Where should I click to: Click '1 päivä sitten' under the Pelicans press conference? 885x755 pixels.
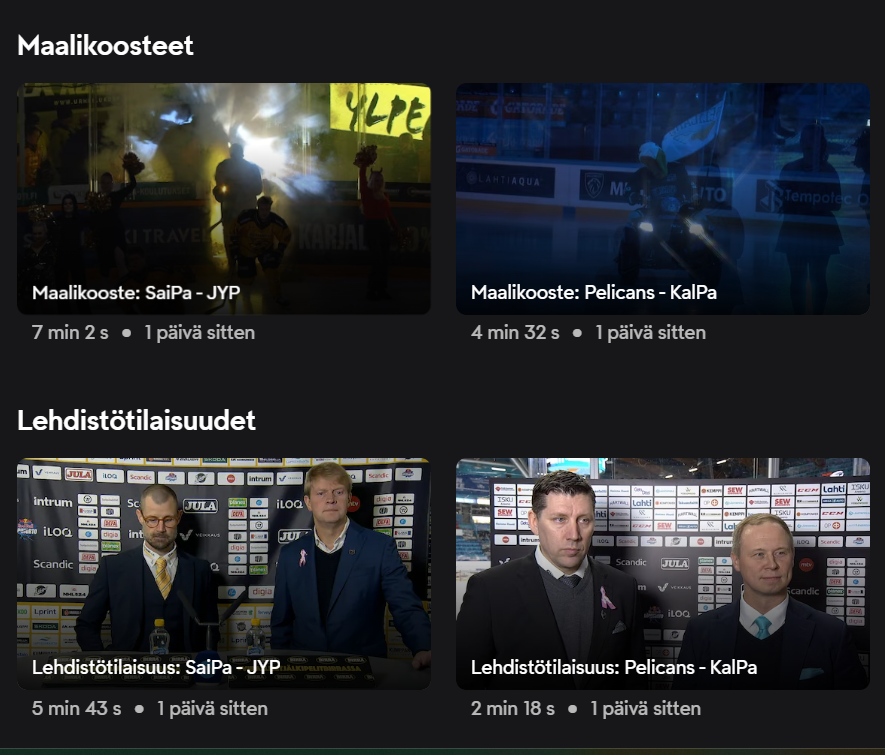click(645, 709)
